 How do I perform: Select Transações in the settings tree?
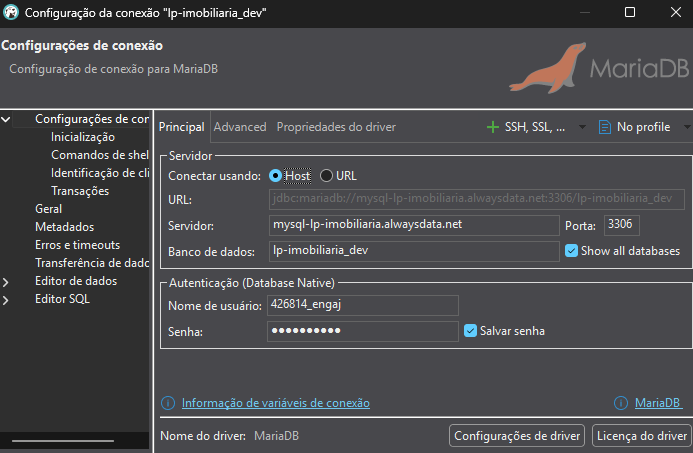pyautogui.click(x=80, y=191)
